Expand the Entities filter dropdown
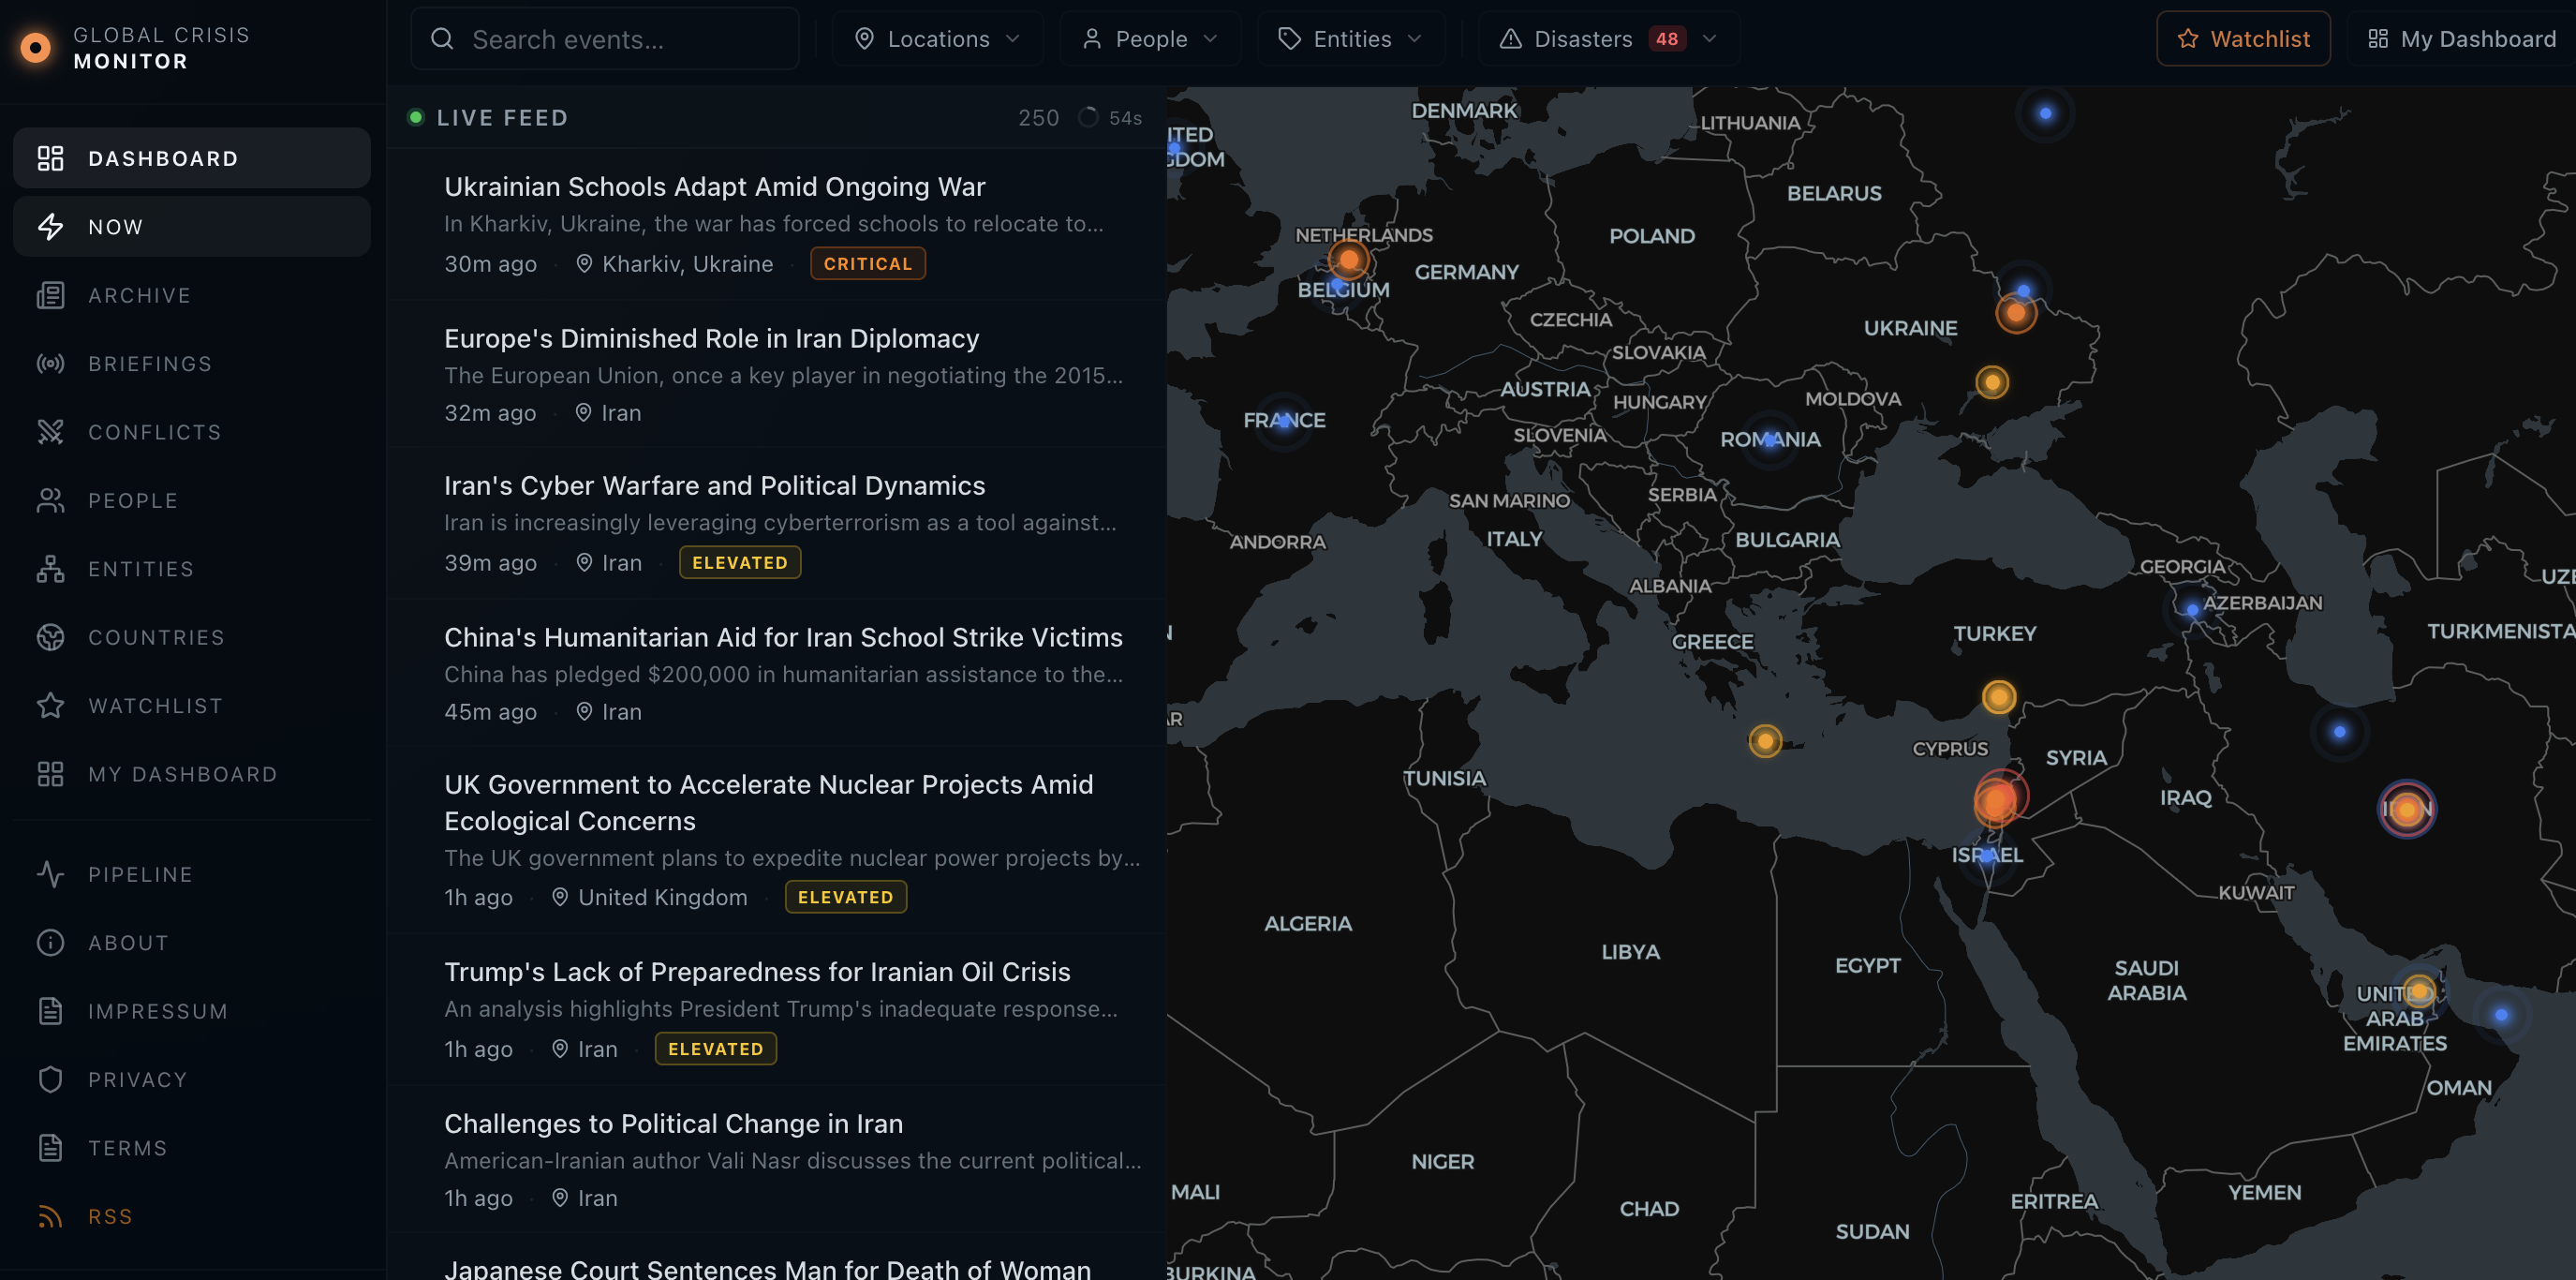 tap(1351, 38)
